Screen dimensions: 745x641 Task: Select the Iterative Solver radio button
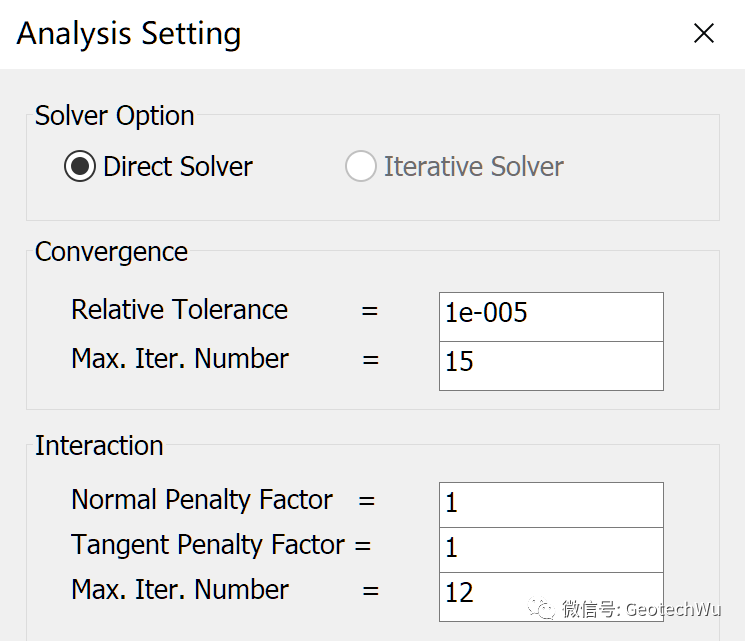coord(360,166)
